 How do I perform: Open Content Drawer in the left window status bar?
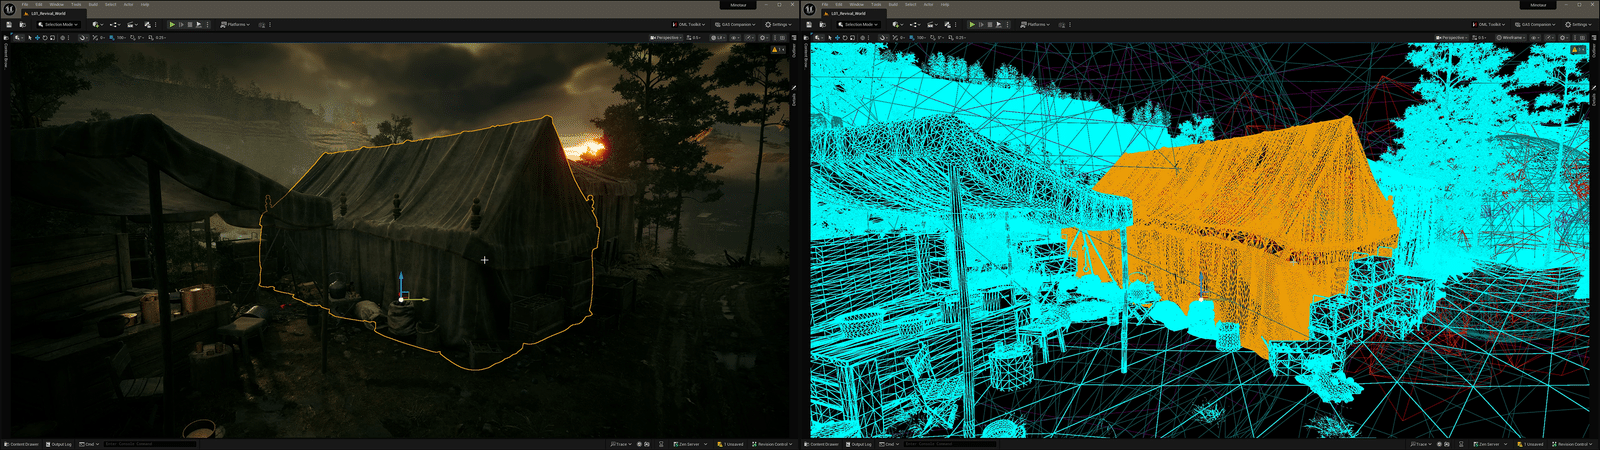[x=21, y=444]
